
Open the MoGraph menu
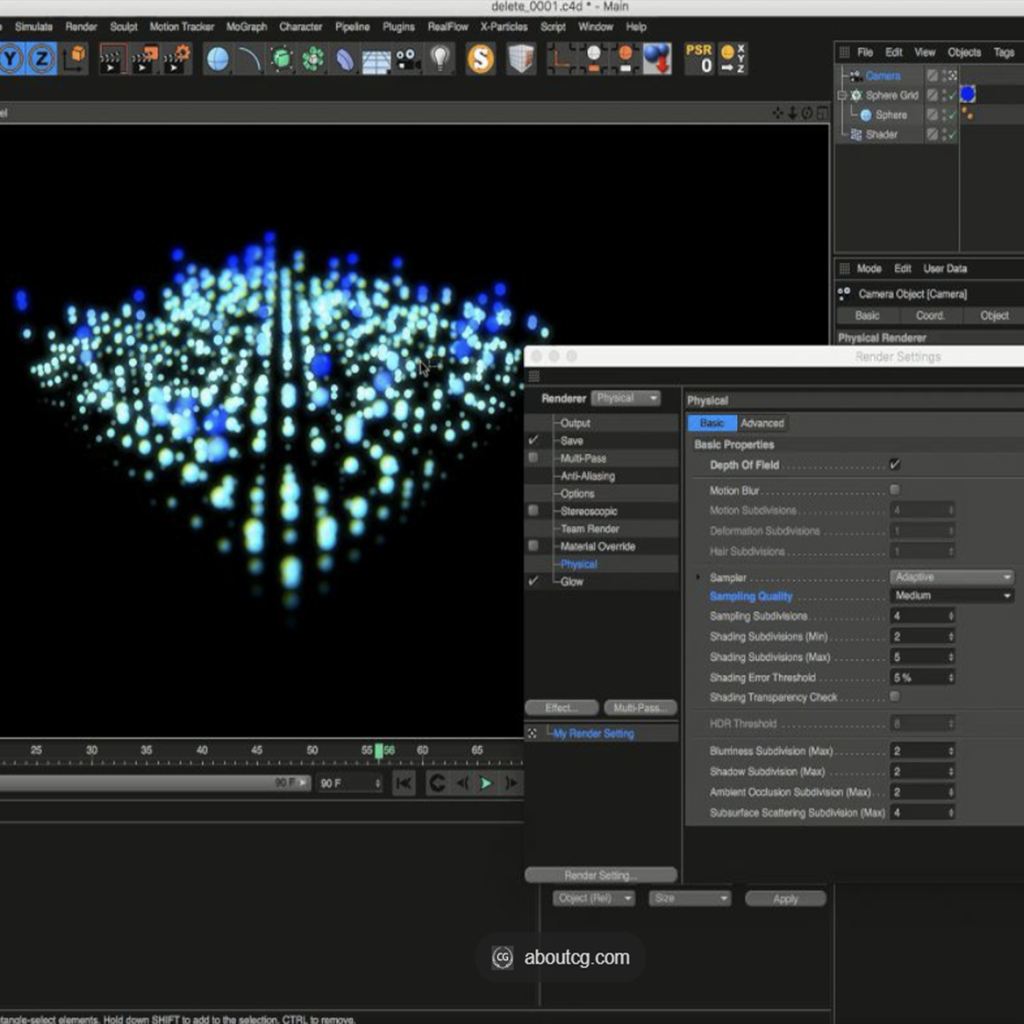[246, 27]
